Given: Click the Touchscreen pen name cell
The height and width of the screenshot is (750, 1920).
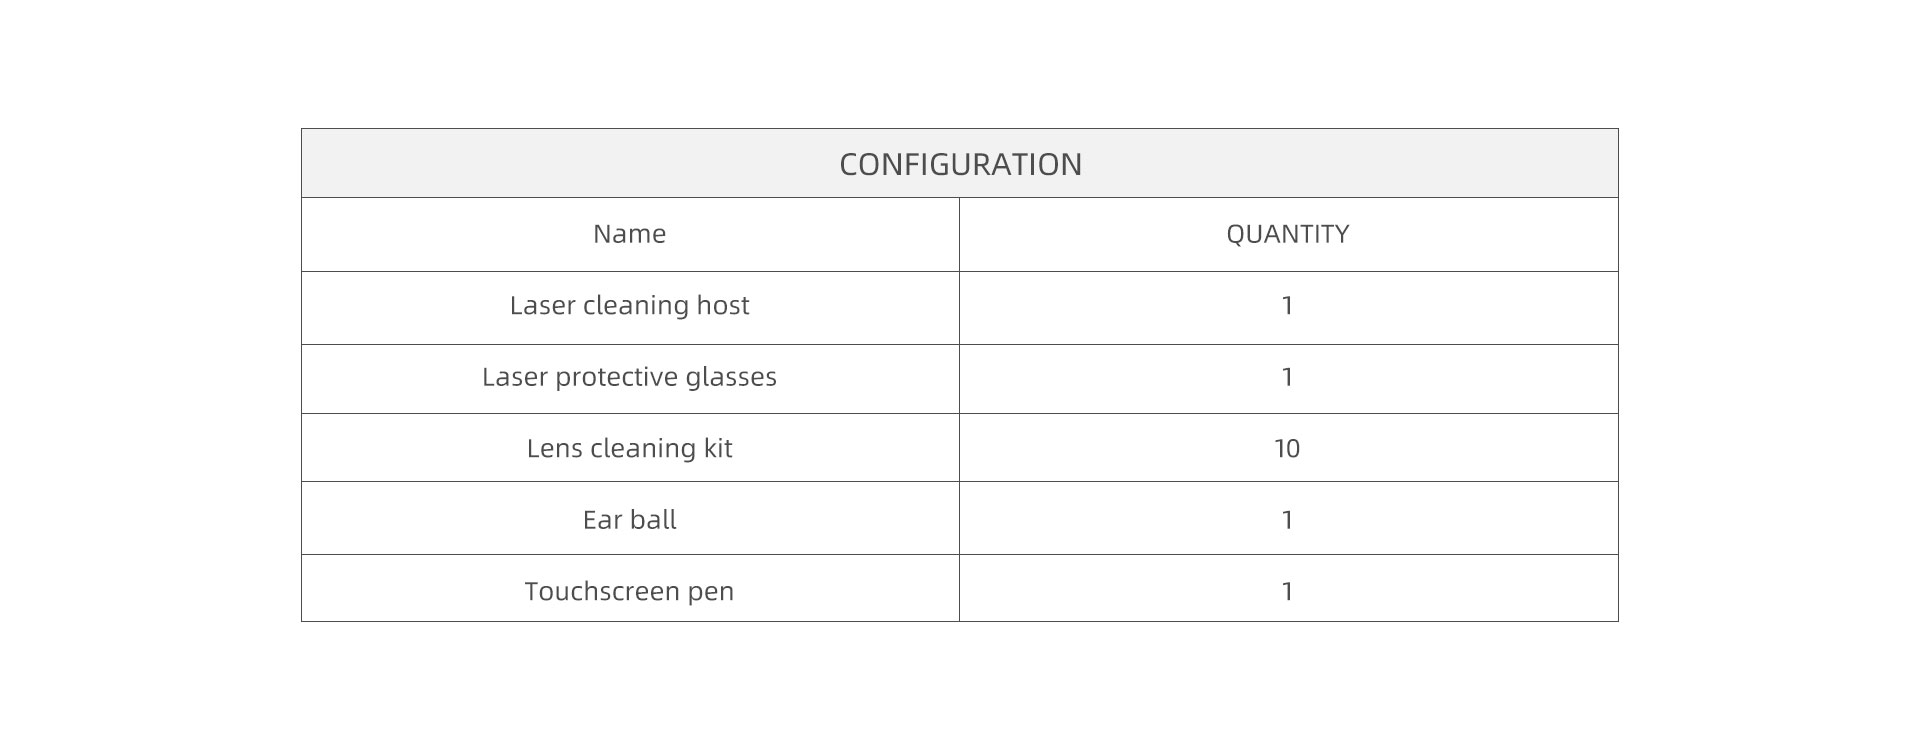Looking at the screenshot, I should click(629, 591).
